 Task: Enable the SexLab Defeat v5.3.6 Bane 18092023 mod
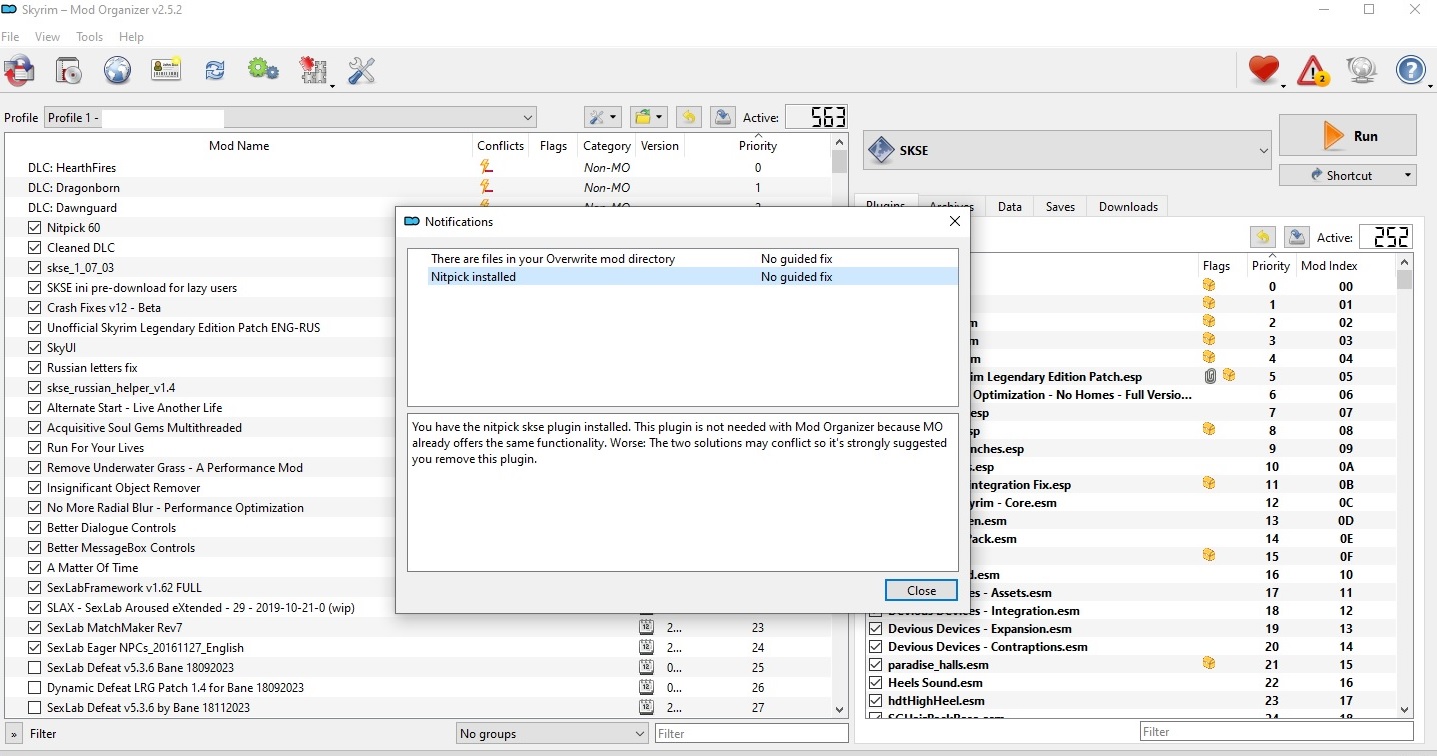36,668
